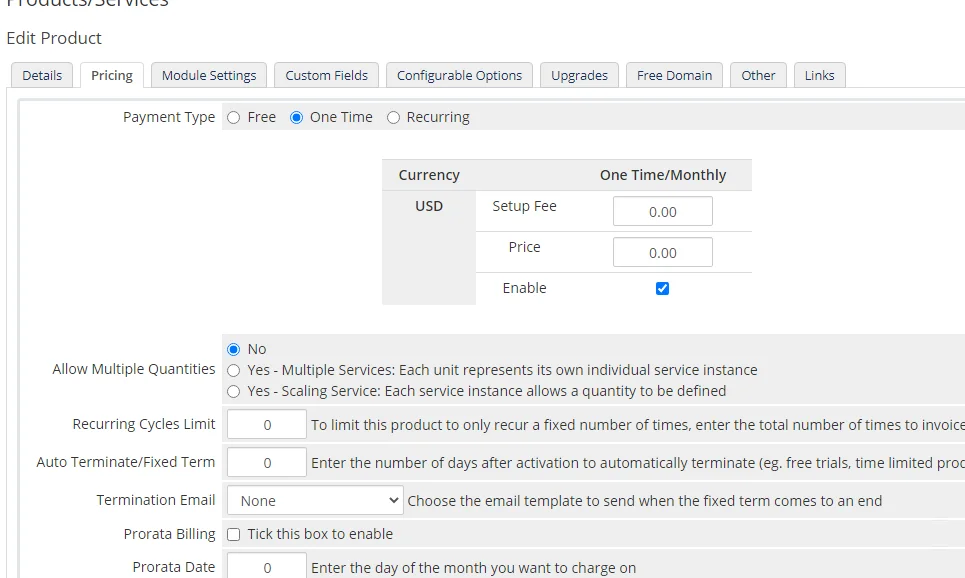The height and width of the screenshot is (578, 965).
Task: Click the Auto Terminate/Fixed Term field
Action: click(267, 462)
